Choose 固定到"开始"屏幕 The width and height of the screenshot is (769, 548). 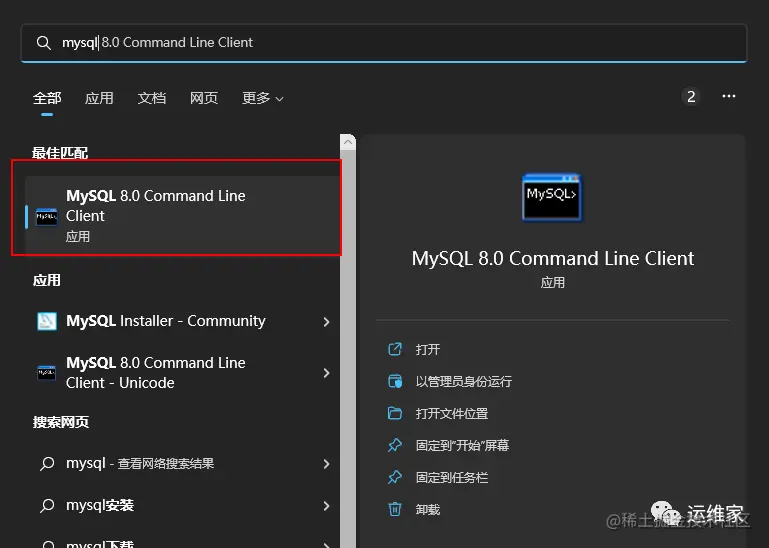[462, 445]
